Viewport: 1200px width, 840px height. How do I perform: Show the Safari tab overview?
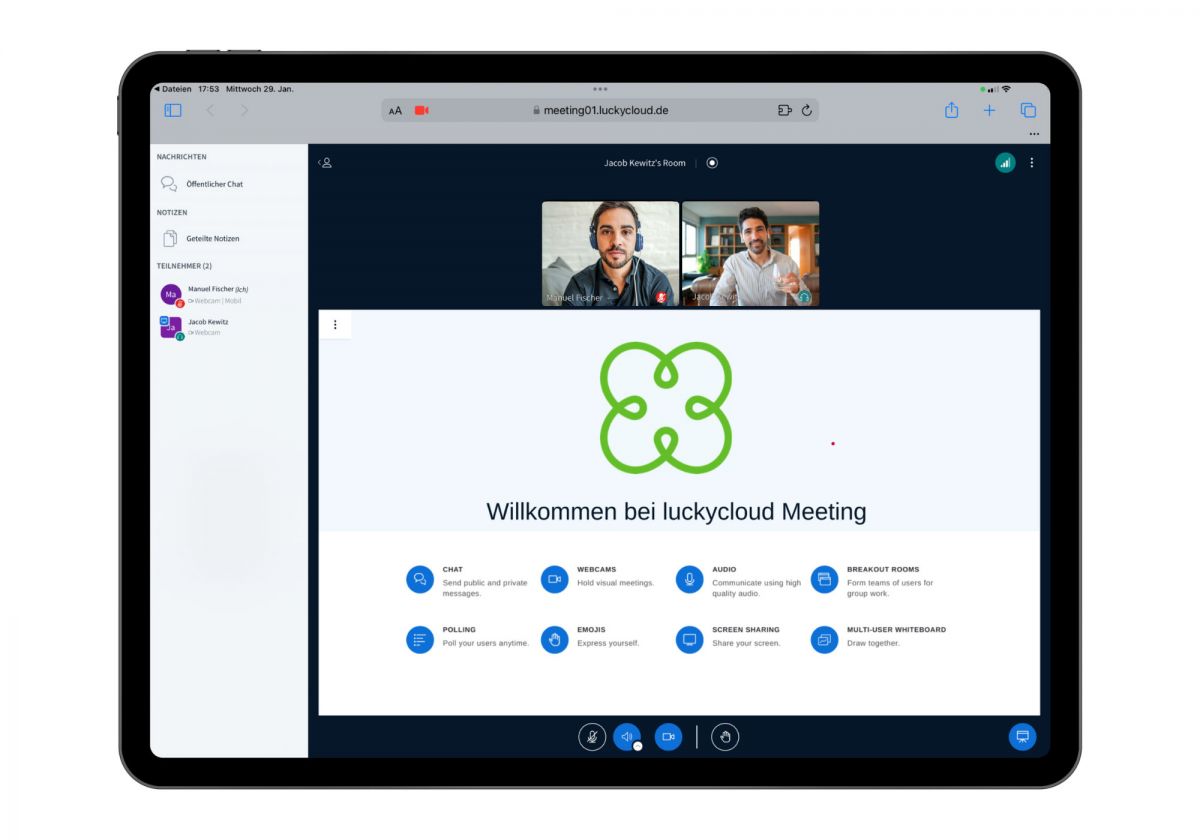click(1028, 110)
